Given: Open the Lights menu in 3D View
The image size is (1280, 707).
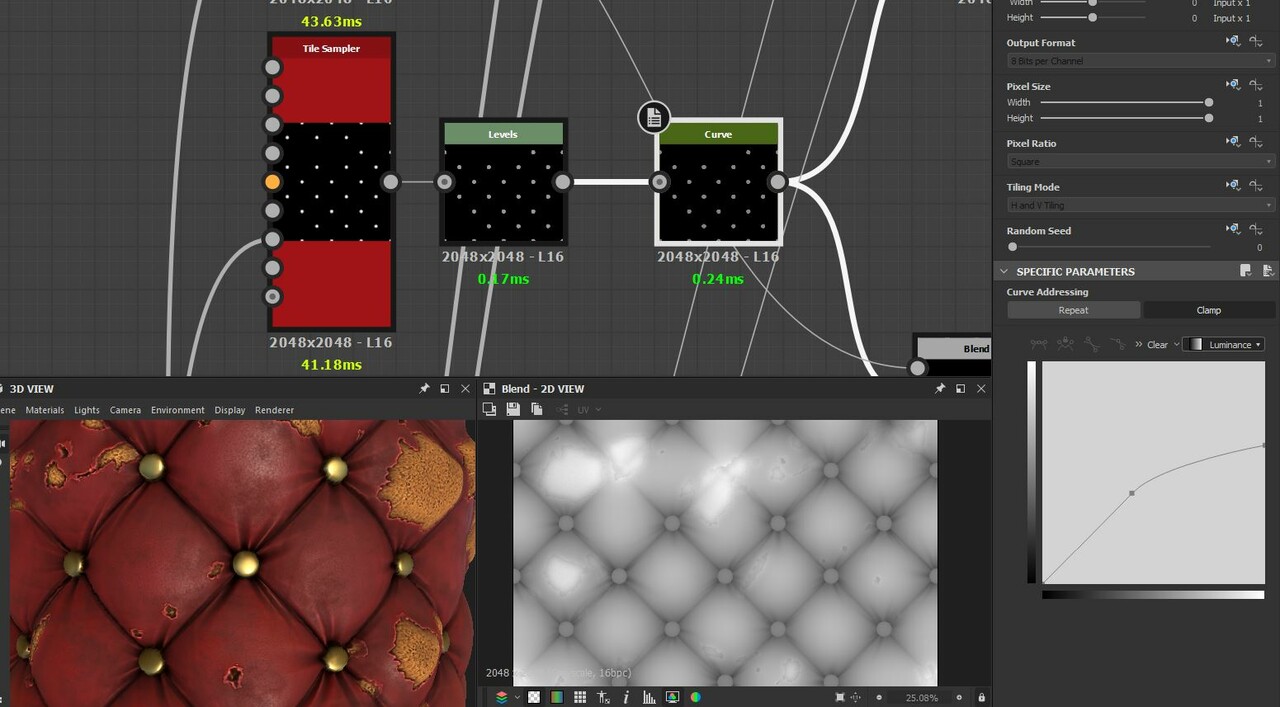Looking at the screenshot, I should tap(87, 410).
